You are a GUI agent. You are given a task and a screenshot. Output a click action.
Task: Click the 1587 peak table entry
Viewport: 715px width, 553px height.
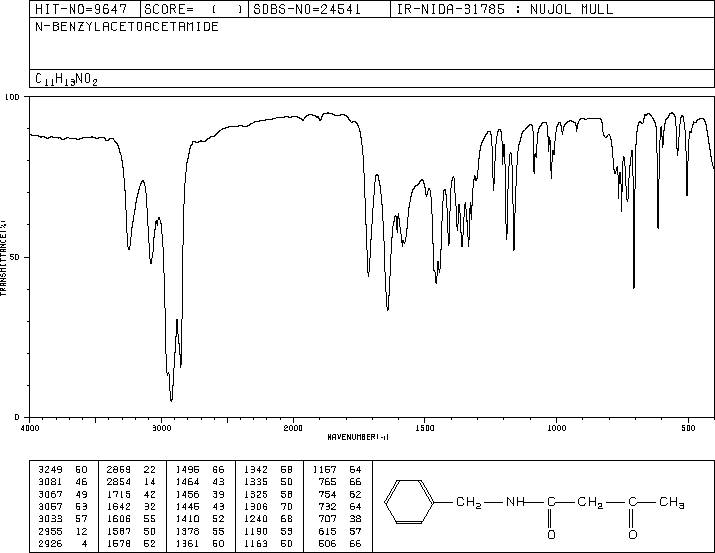pos(119,532)
